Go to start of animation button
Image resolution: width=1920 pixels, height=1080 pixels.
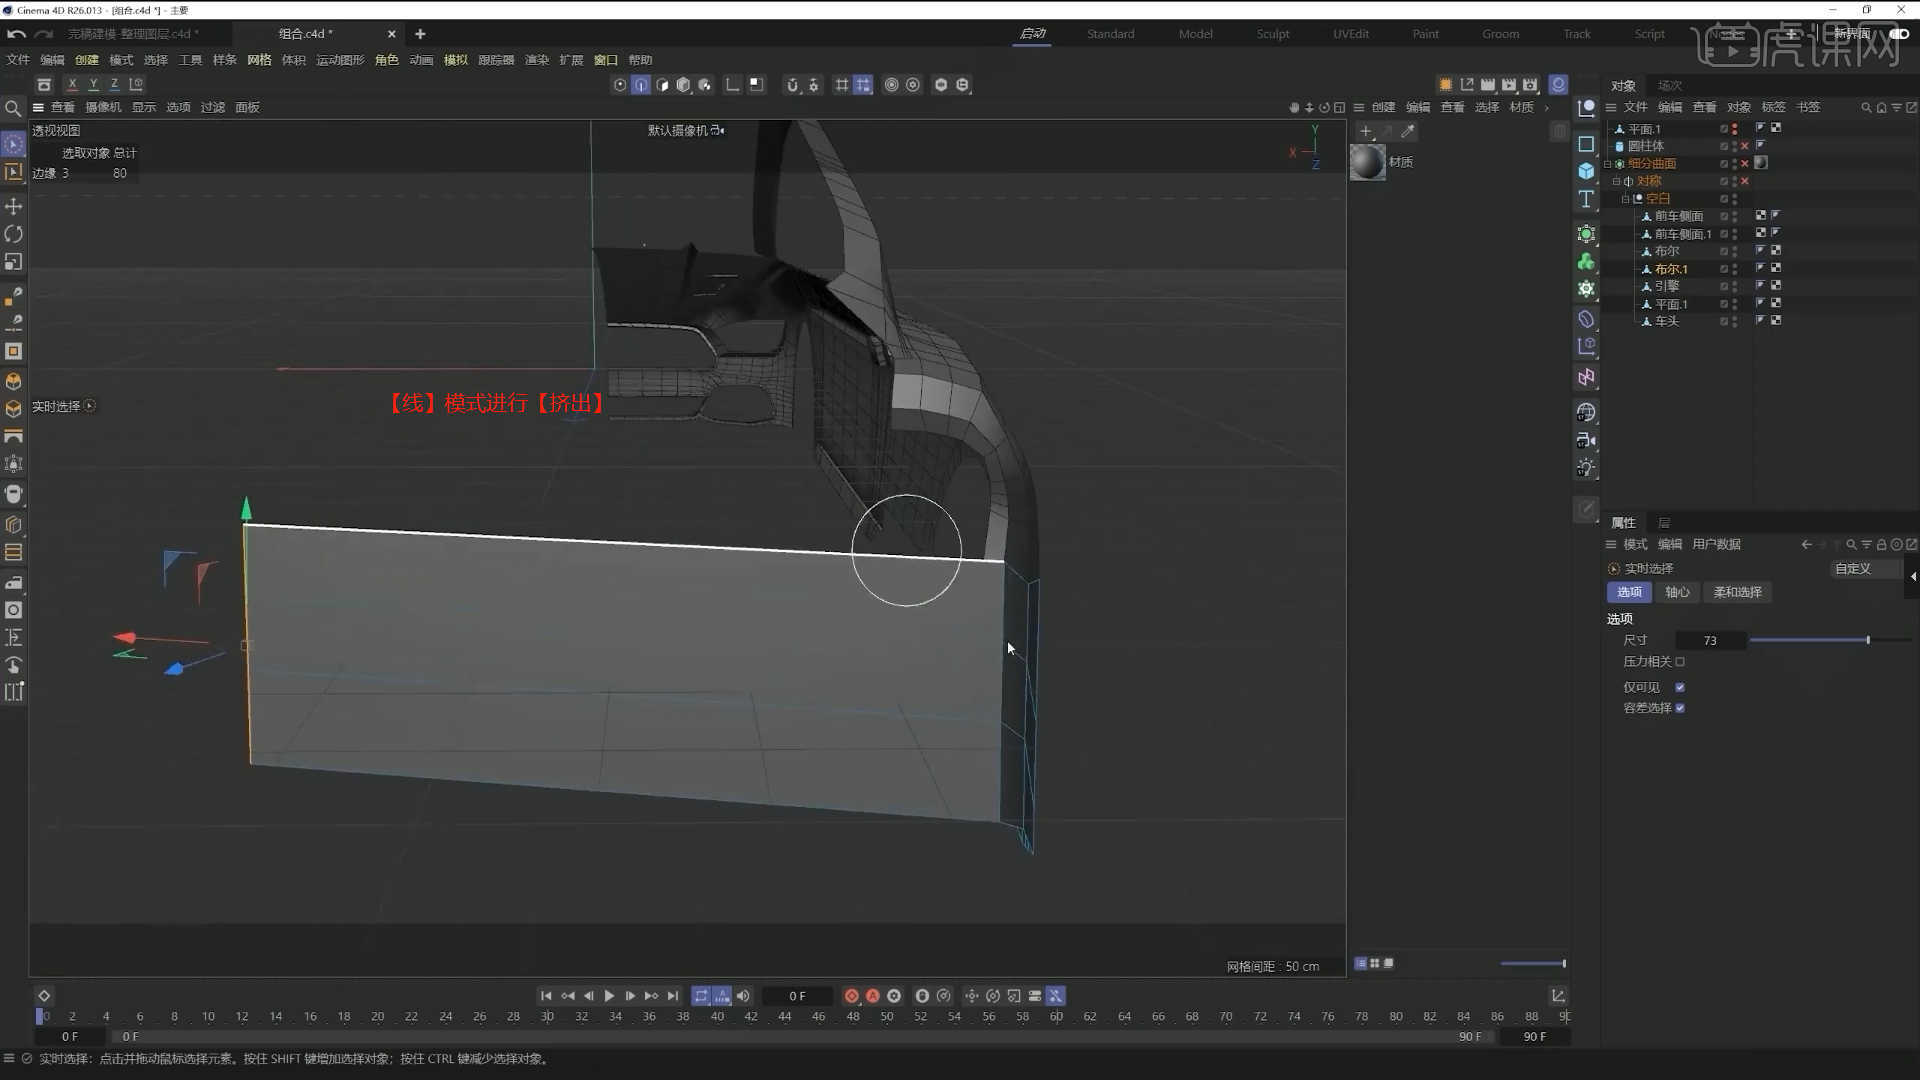coord(546,996)
